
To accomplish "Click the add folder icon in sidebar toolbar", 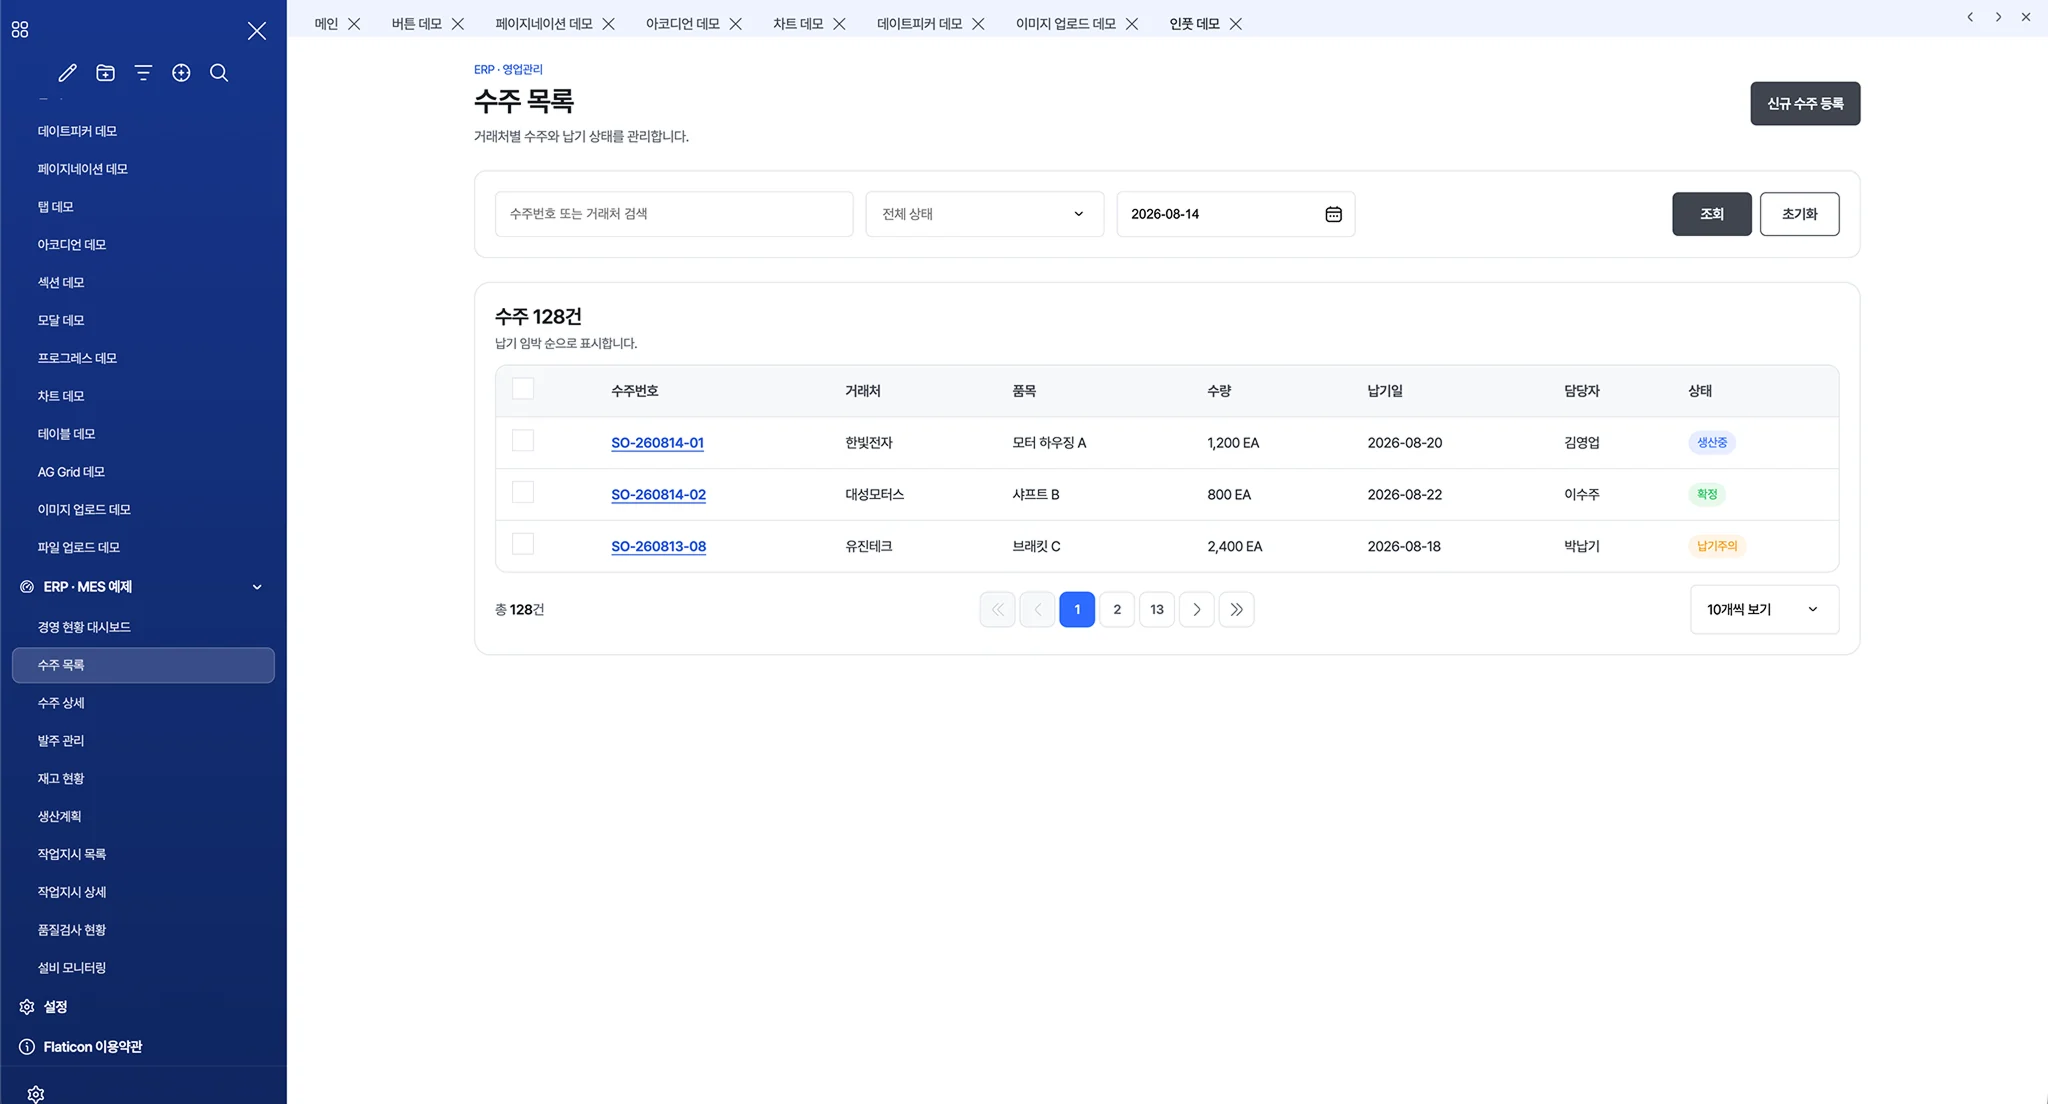I will click(105, 73).
